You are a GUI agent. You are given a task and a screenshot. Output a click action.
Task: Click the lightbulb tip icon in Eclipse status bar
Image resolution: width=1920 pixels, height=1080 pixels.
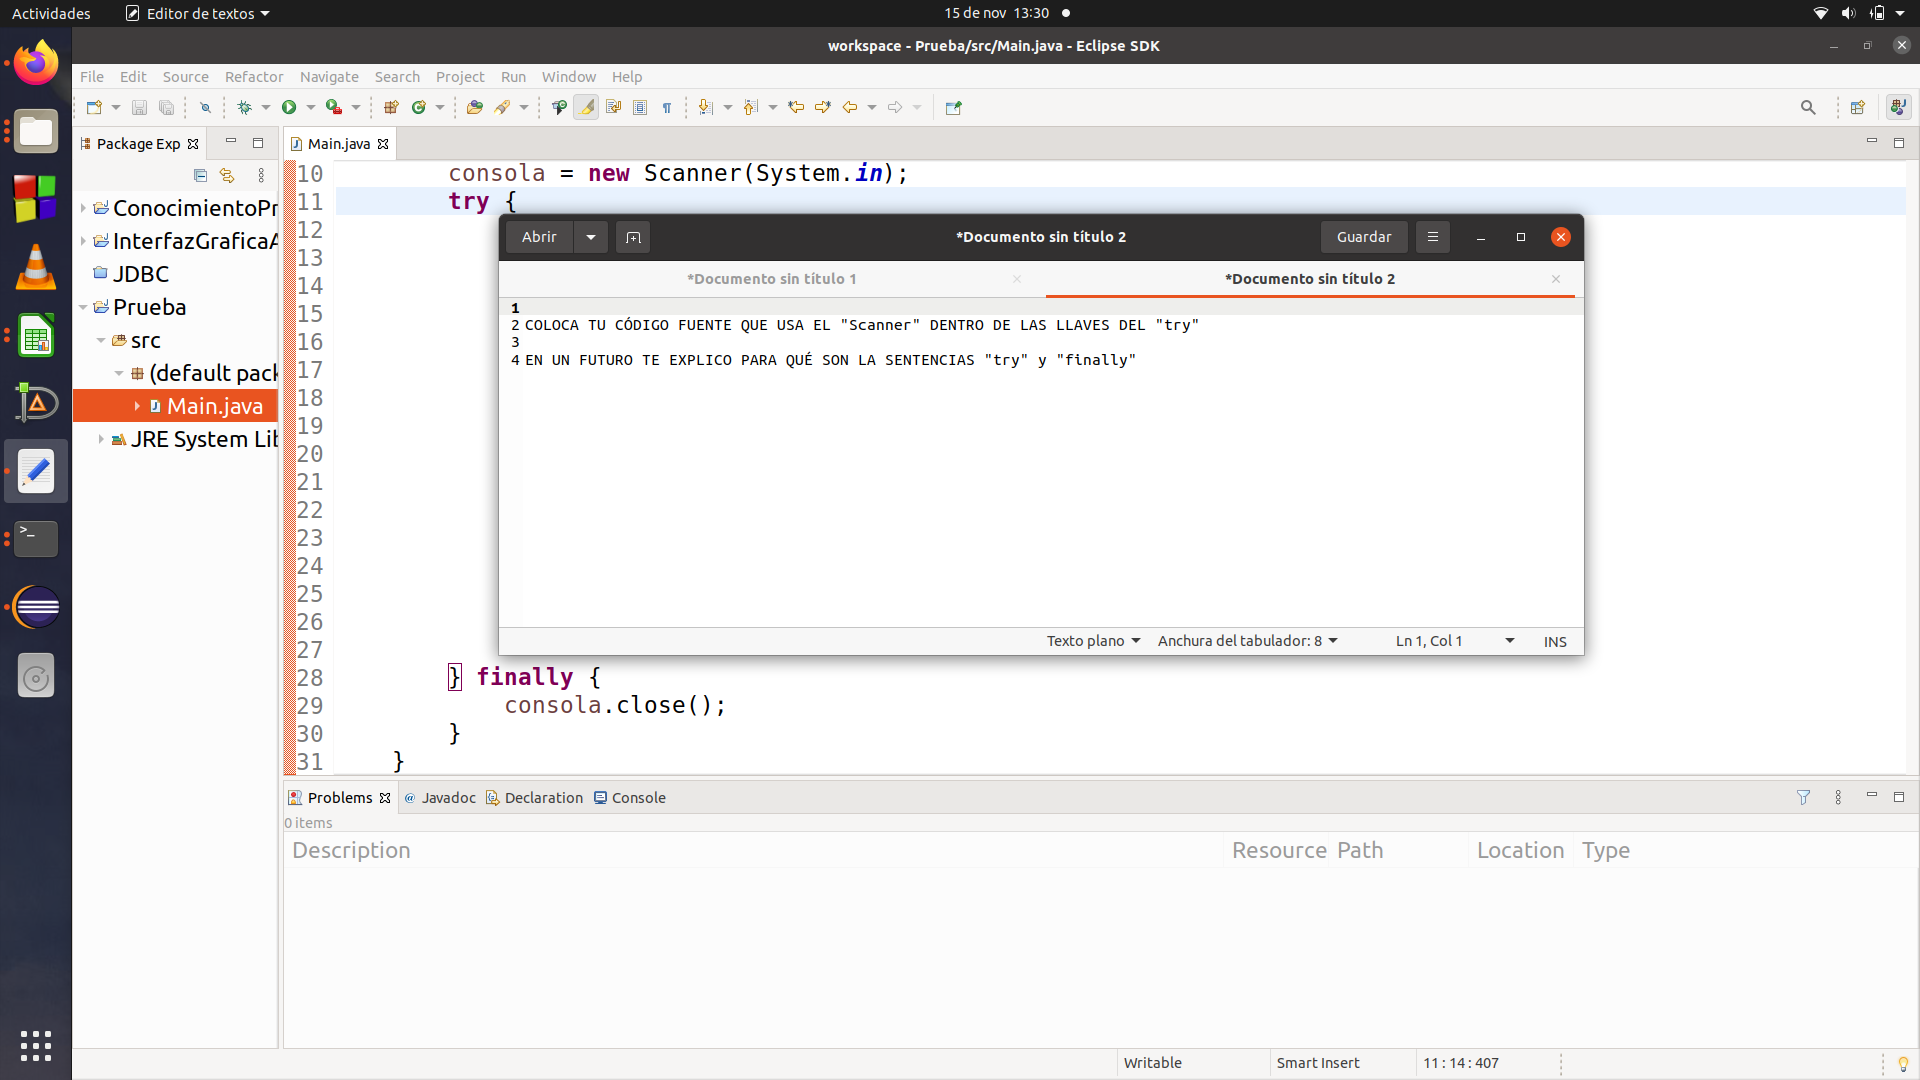1903,1064
